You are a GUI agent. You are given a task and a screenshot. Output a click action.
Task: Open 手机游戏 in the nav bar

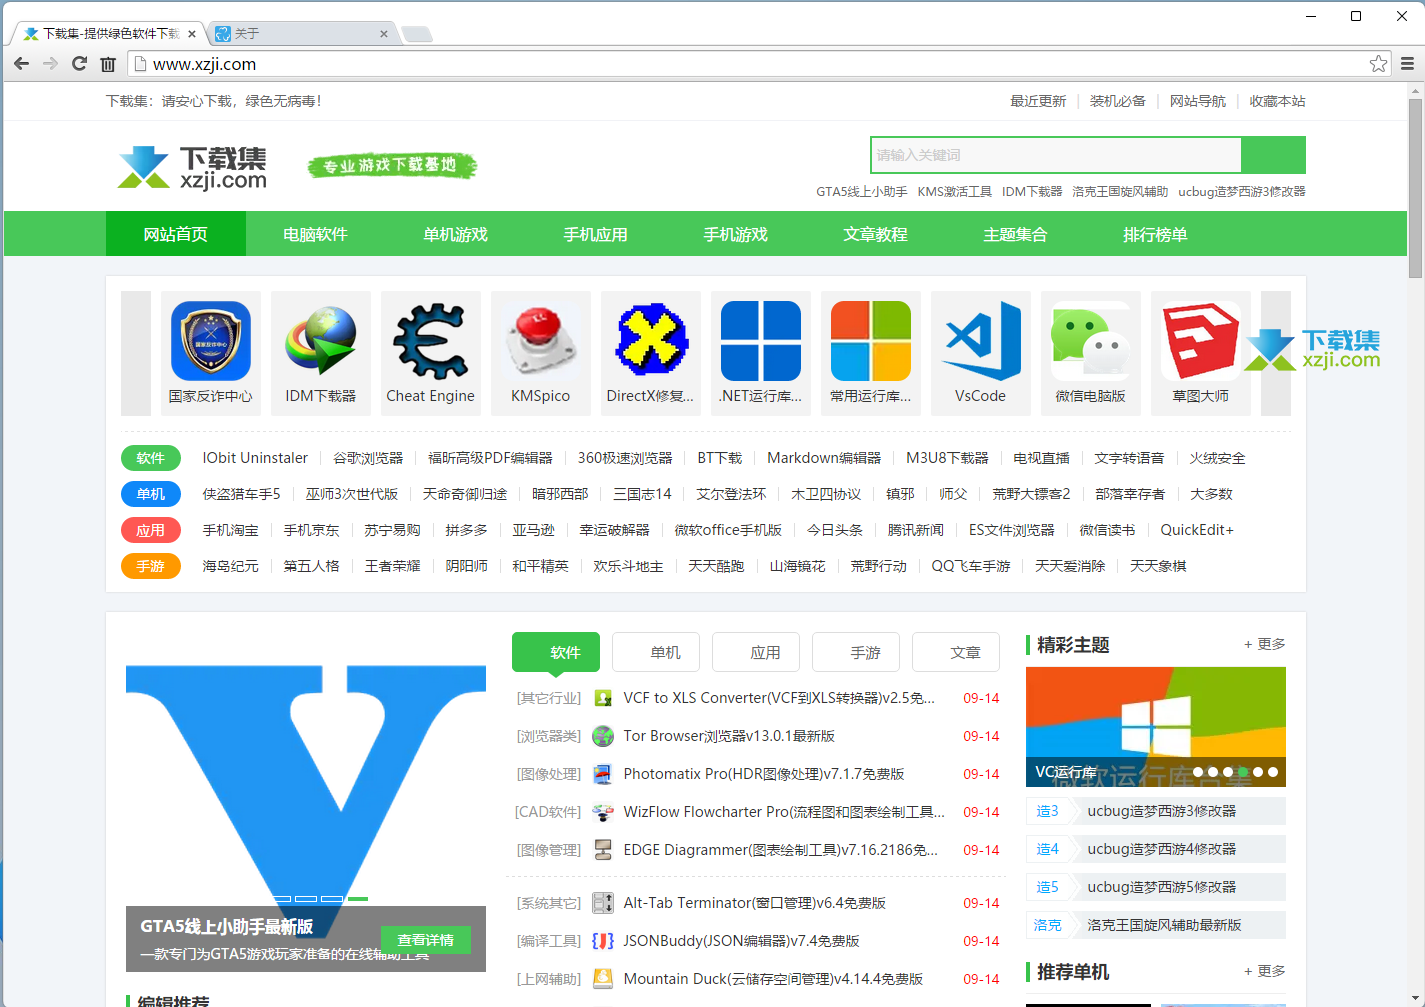tap(736, 234)
